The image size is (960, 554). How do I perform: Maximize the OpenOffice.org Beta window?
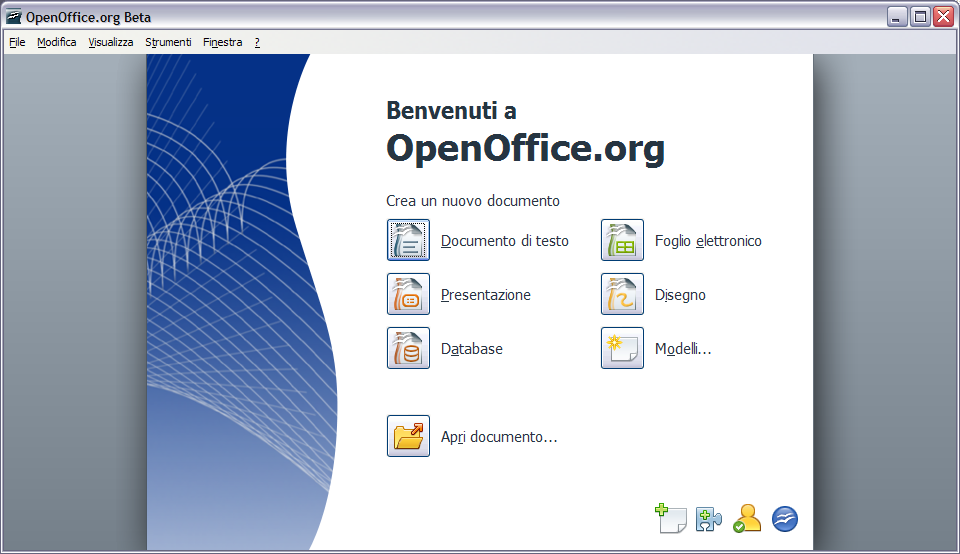[x=920, y=17]
